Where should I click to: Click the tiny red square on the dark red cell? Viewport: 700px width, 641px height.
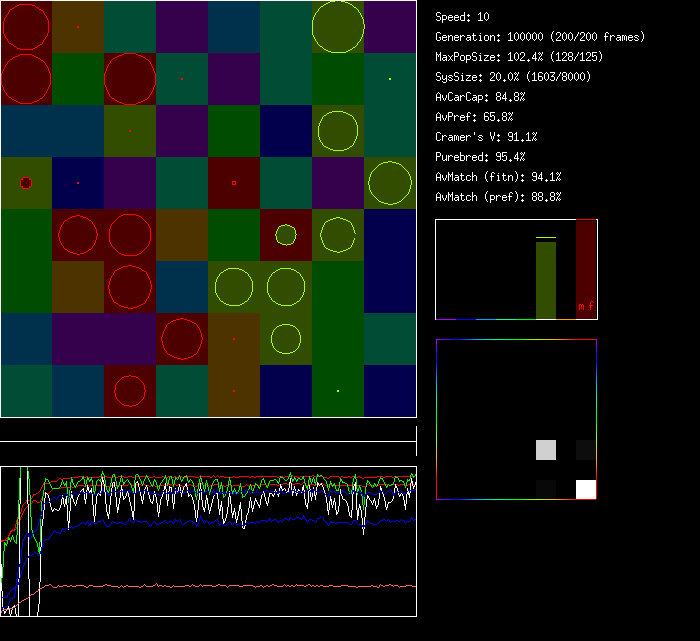[x=234, y=183]
